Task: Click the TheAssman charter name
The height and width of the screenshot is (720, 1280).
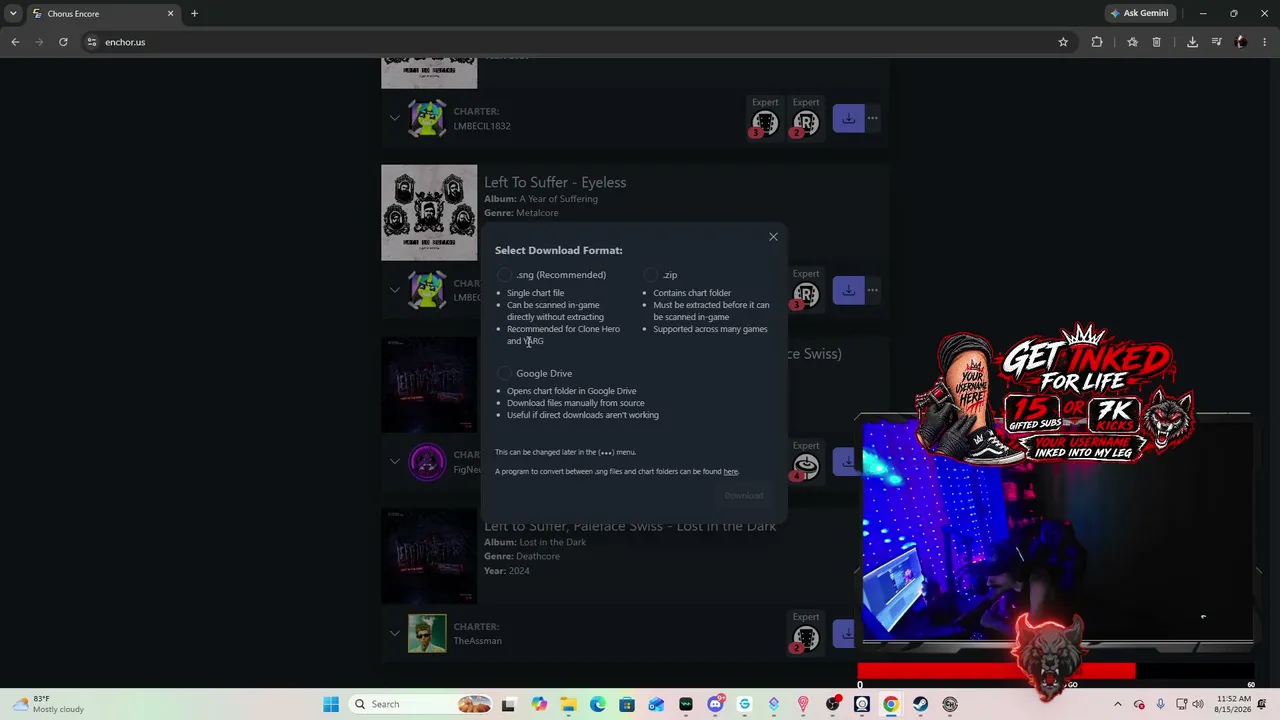Action: [477, 641]
